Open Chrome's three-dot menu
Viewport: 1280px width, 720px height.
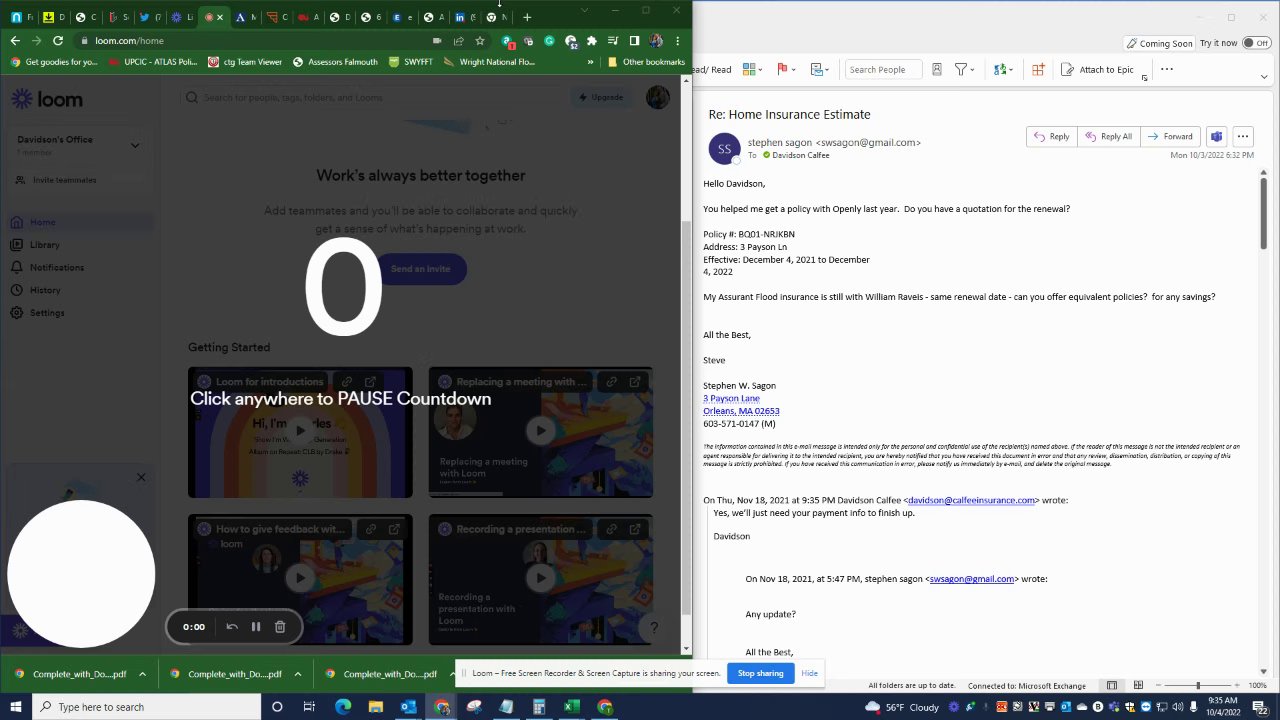coord(678,41)
